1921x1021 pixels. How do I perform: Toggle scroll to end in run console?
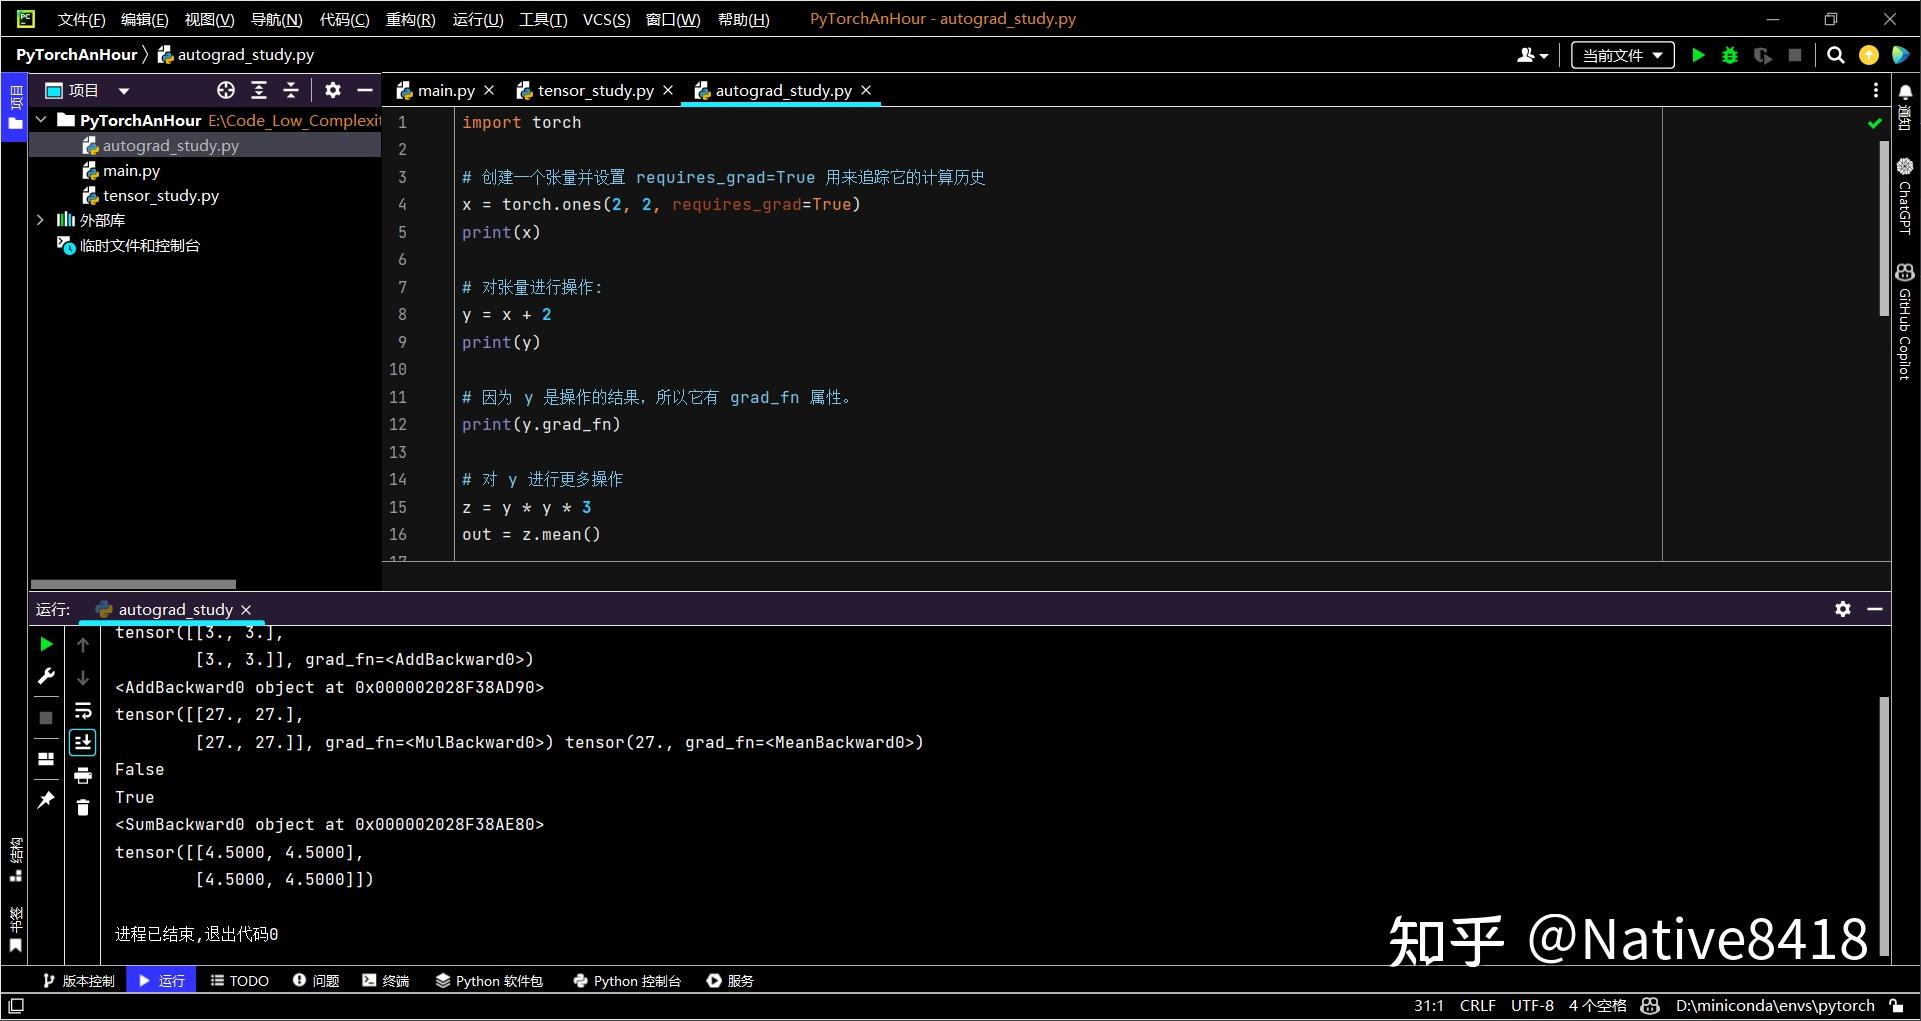click(x=83, y=742)
